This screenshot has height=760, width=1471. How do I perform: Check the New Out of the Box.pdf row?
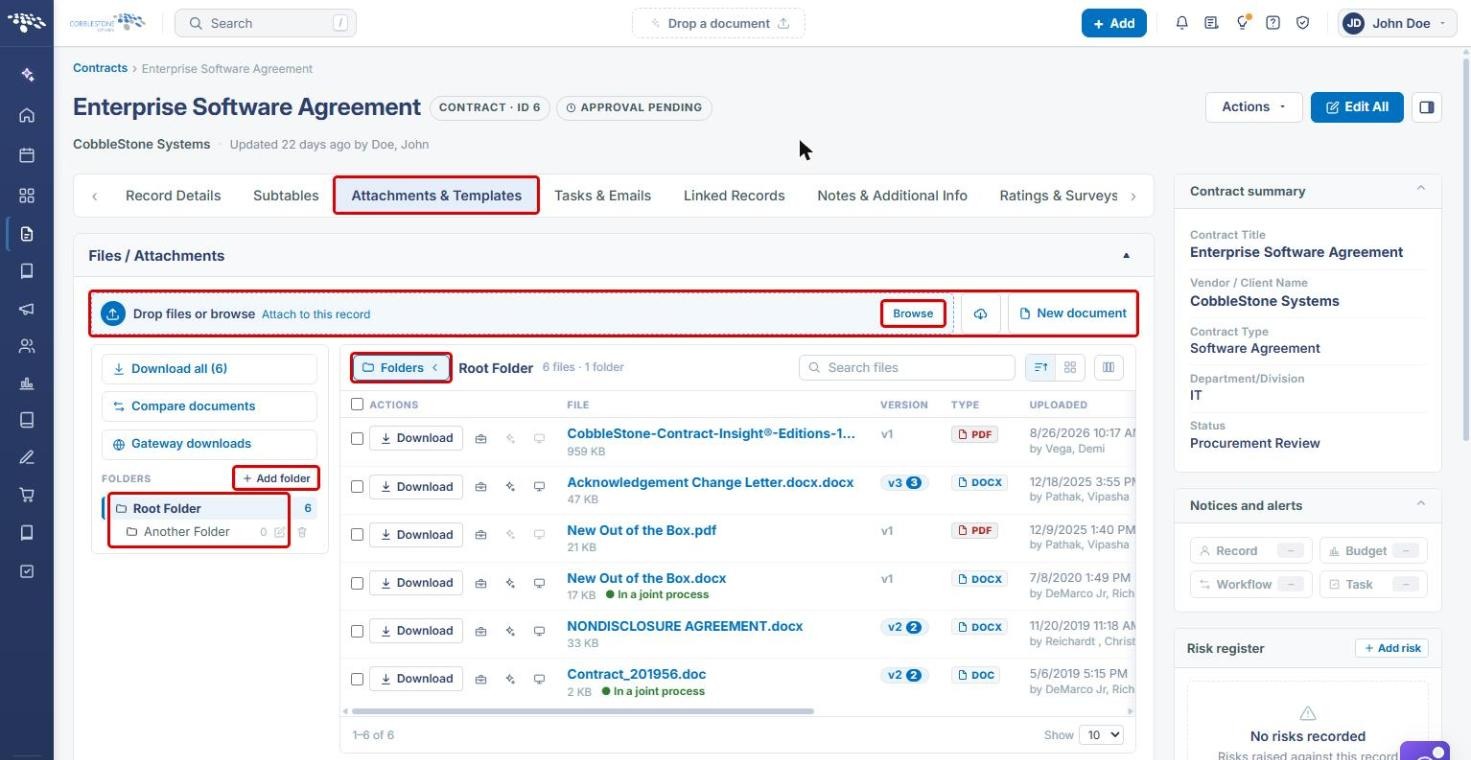pos(357,535)
